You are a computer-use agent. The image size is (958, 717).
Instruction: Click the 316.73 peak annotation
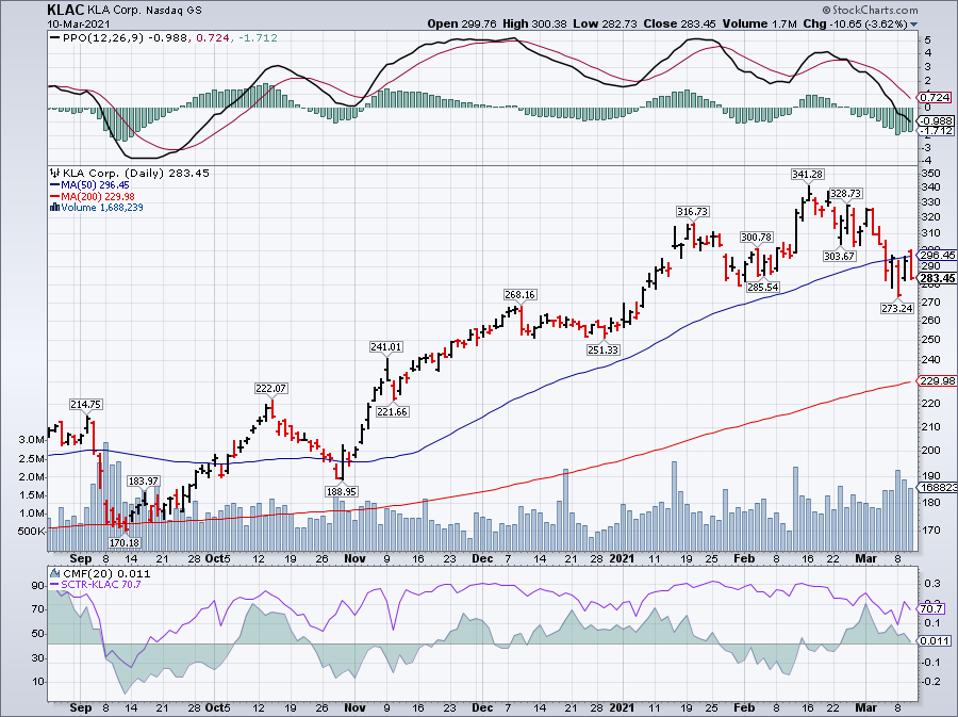pyautogui.click(x=692, y=211)
